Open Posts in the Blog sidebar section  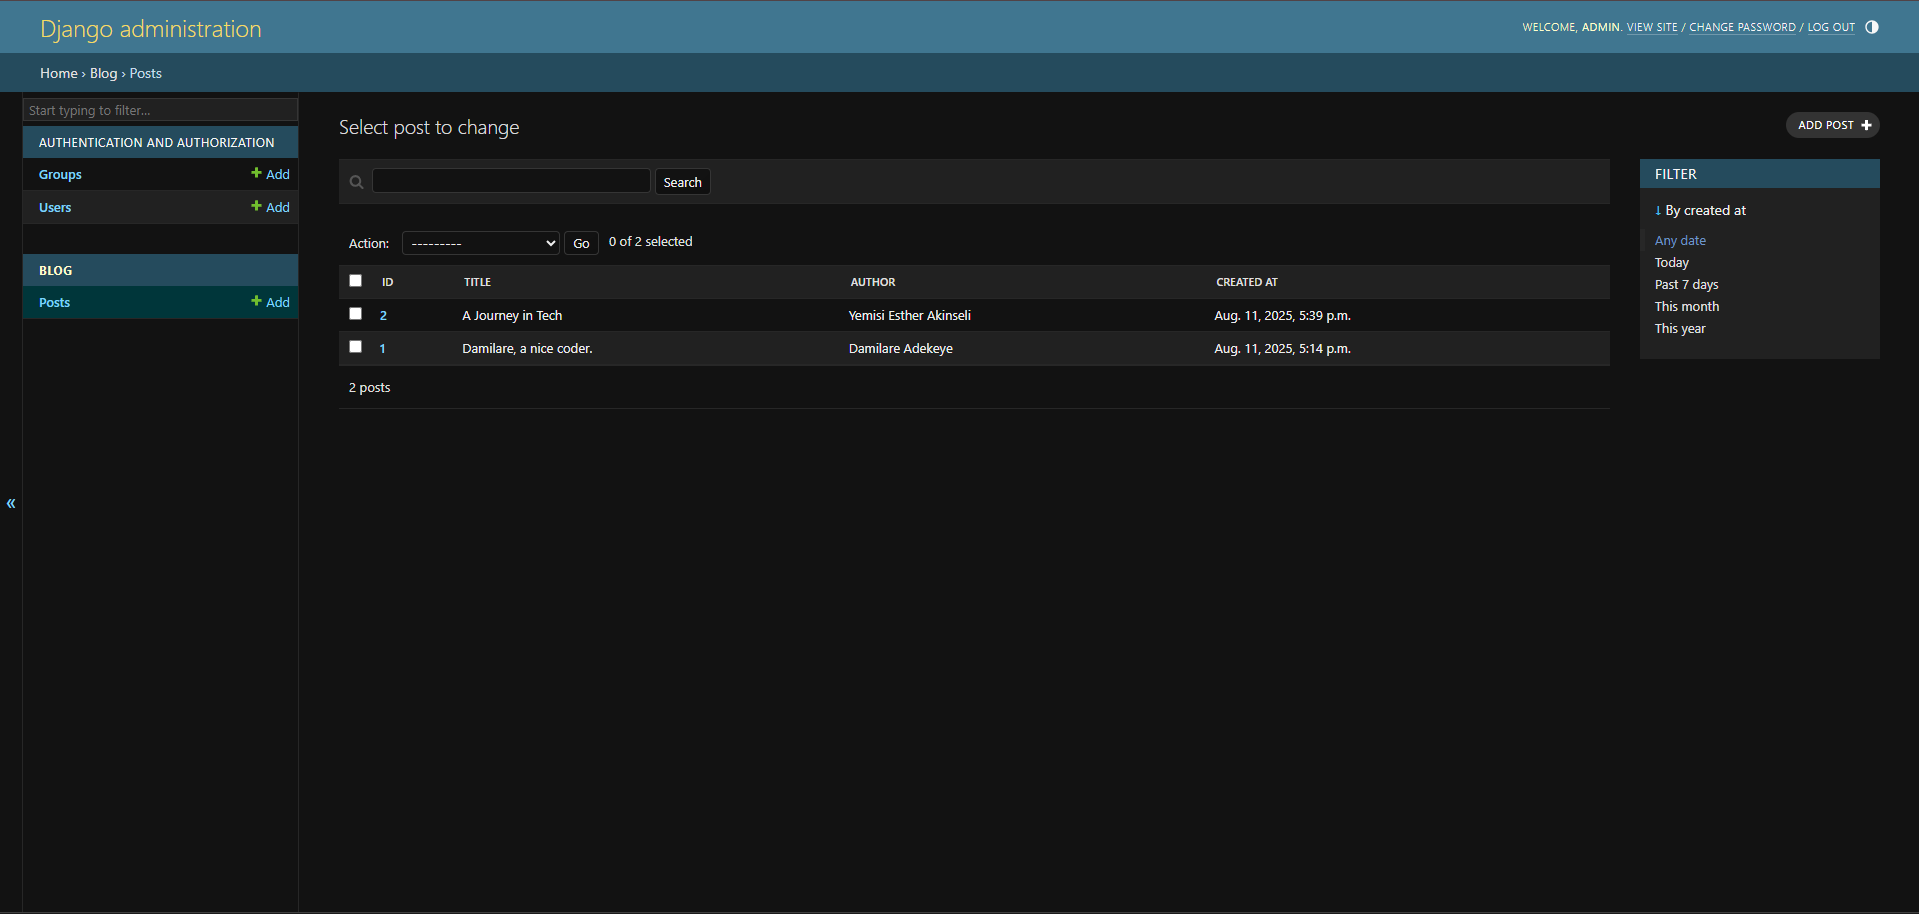(55, 302)
